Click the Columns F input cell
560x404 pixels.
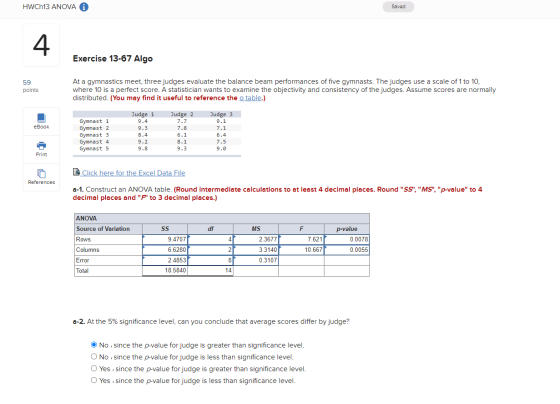(301, 250)
